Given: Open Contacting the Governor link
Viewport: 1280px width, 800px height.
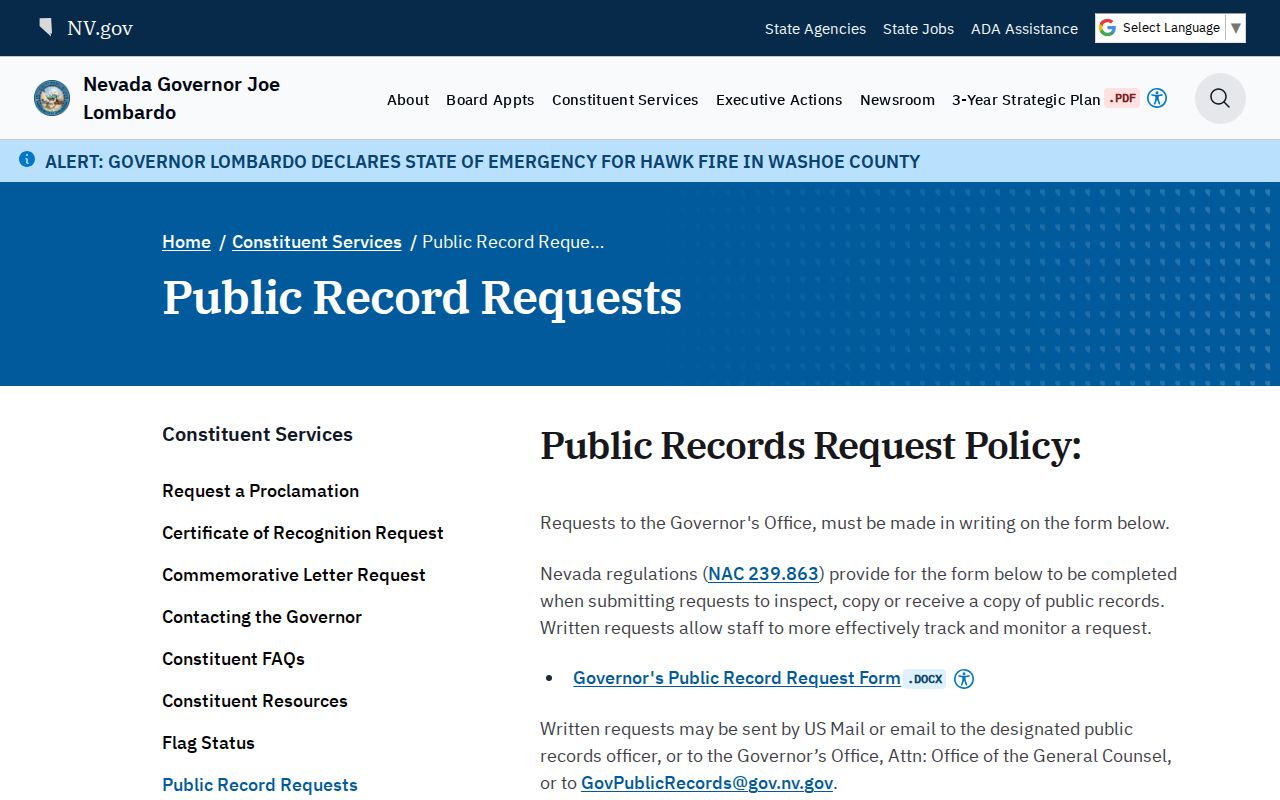Looking at the screenshot, I should click(x=262, y=617).
